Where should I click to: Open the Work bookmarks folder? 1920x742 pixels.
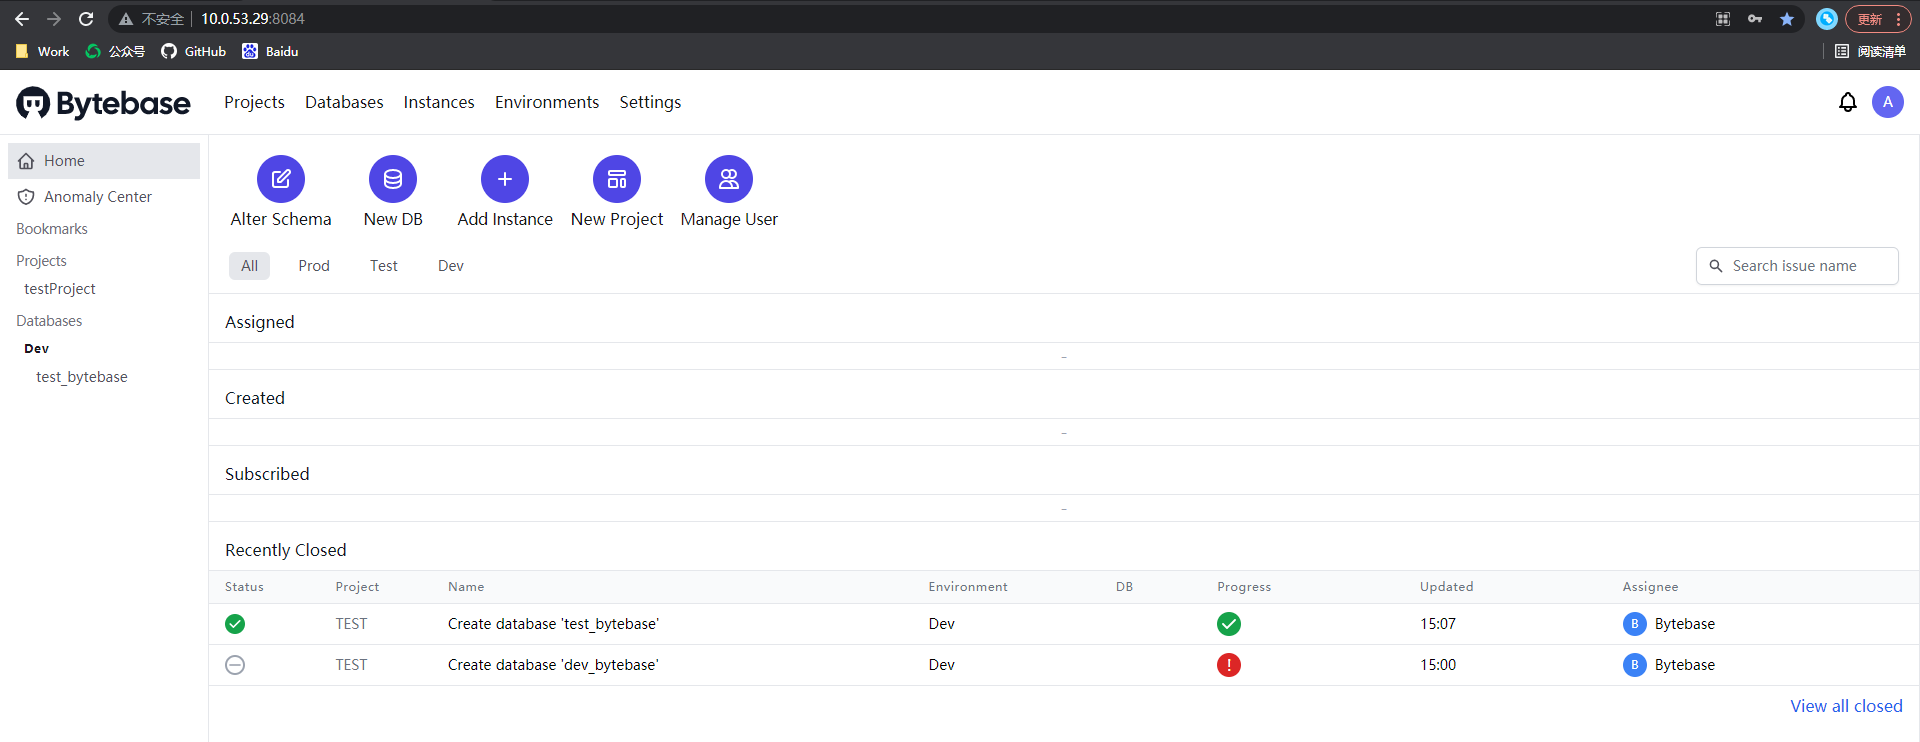(x=43, y=51)
